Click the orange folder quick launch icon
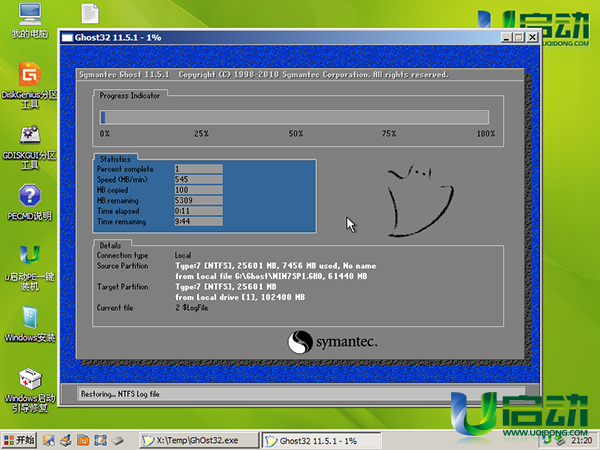 click(83, 440)
